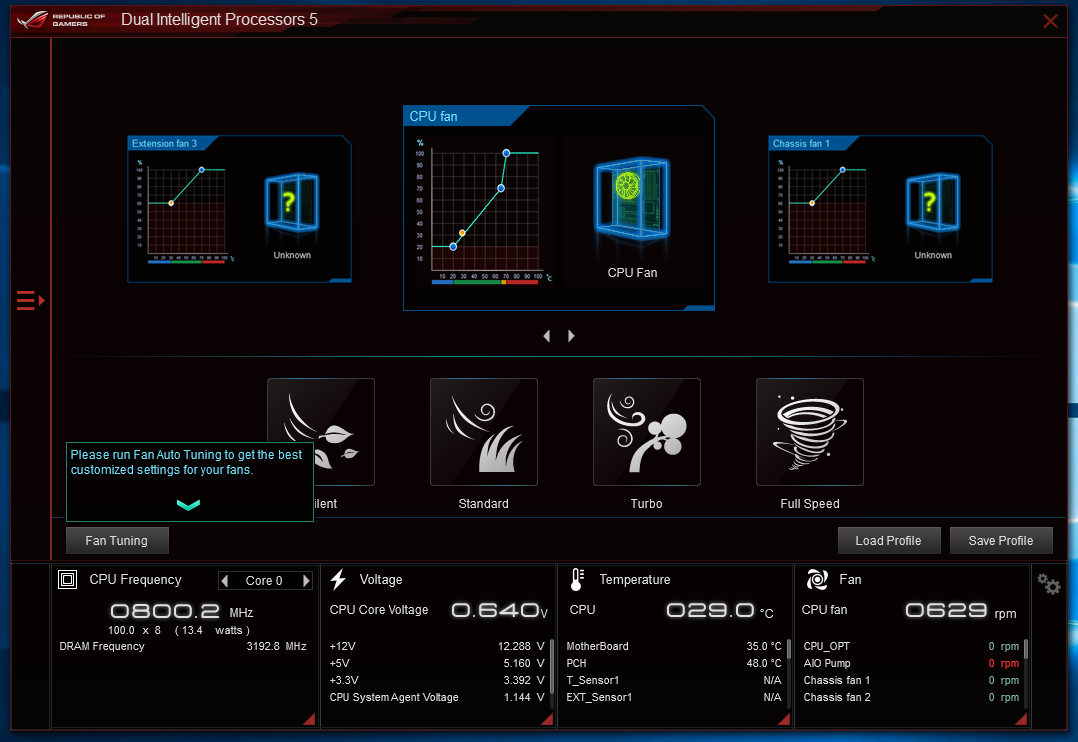Click the Republic of Gamers logo
This screenshot has height=742, width=1078.
point(61,20)
